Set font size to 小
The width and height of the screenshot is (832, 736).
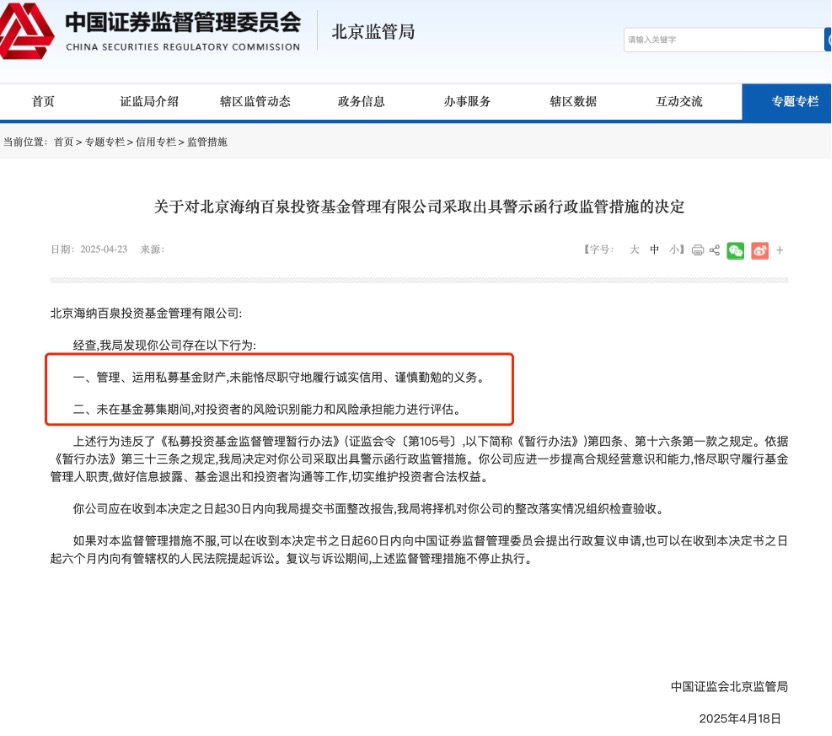[674, 249]
